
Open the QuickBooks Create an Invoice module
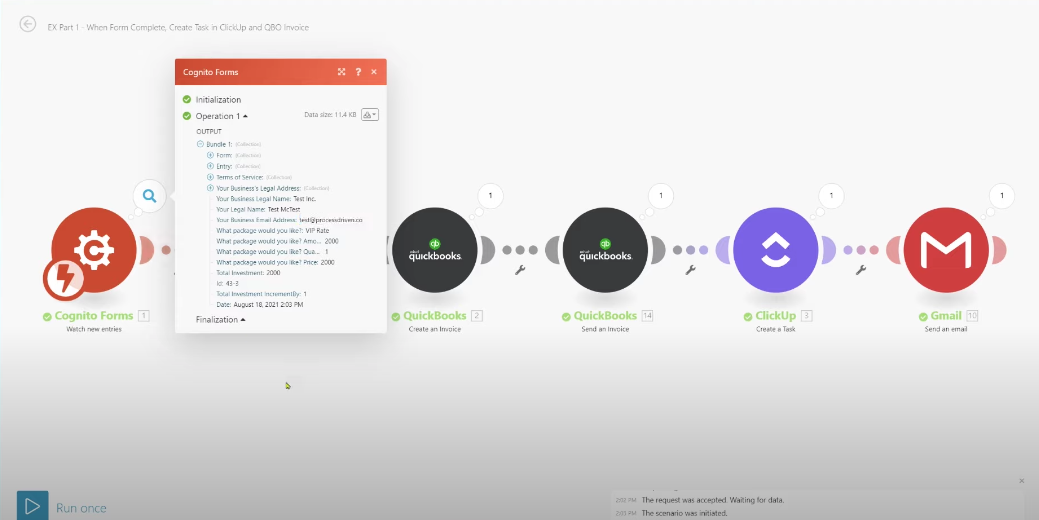point(435,250)
